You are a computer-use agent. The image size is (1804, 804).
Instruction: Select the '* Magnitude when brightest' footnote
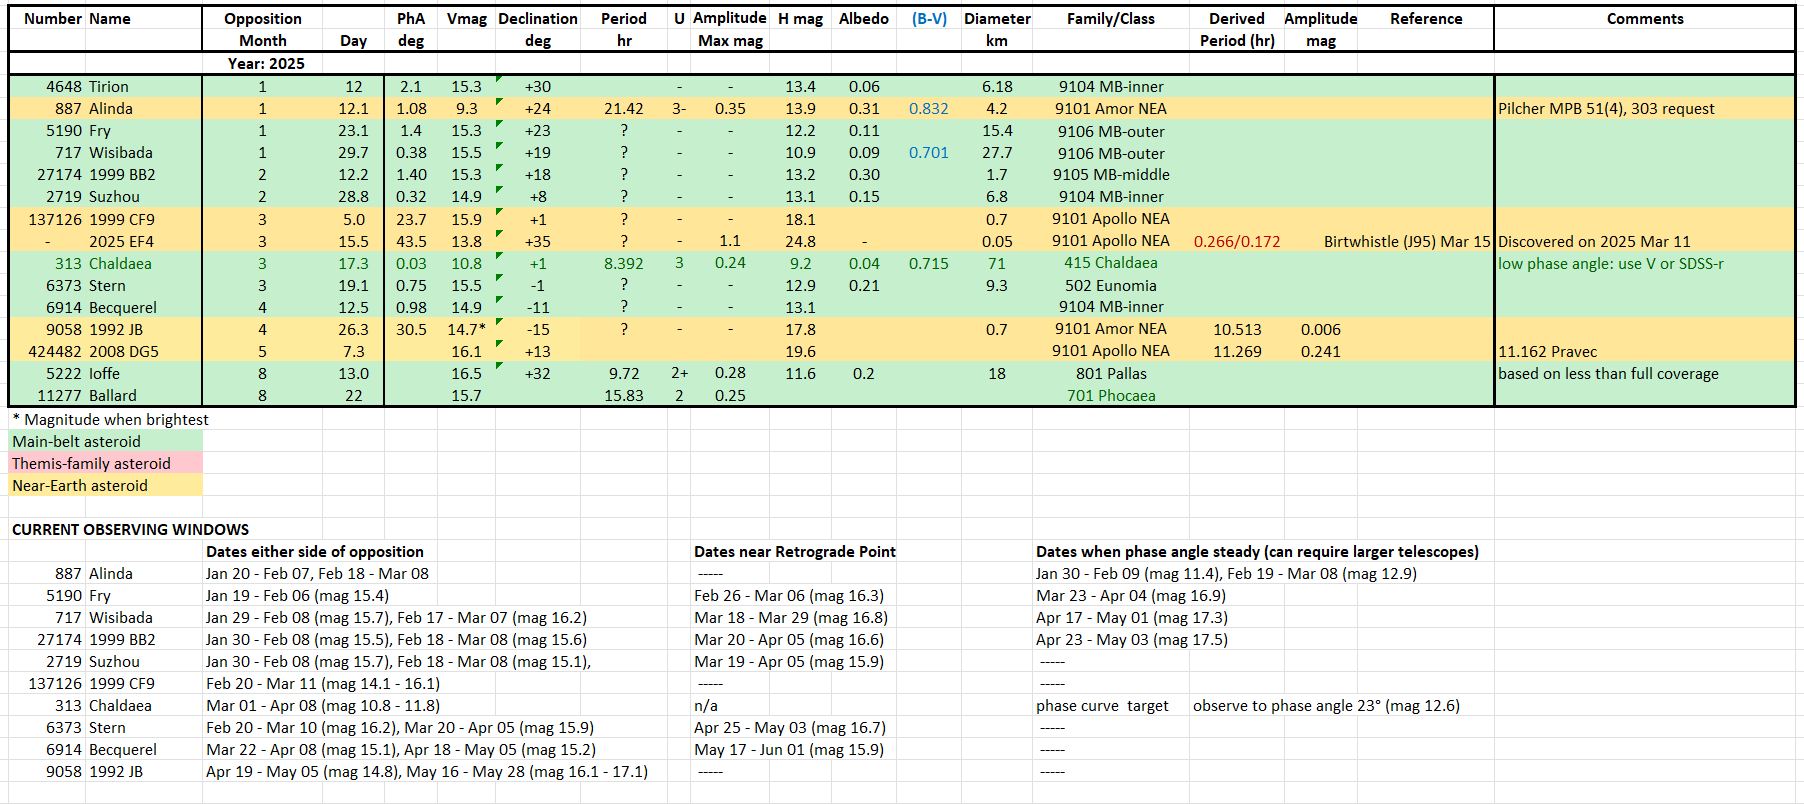pyautogui.click(x=110, y=419)
